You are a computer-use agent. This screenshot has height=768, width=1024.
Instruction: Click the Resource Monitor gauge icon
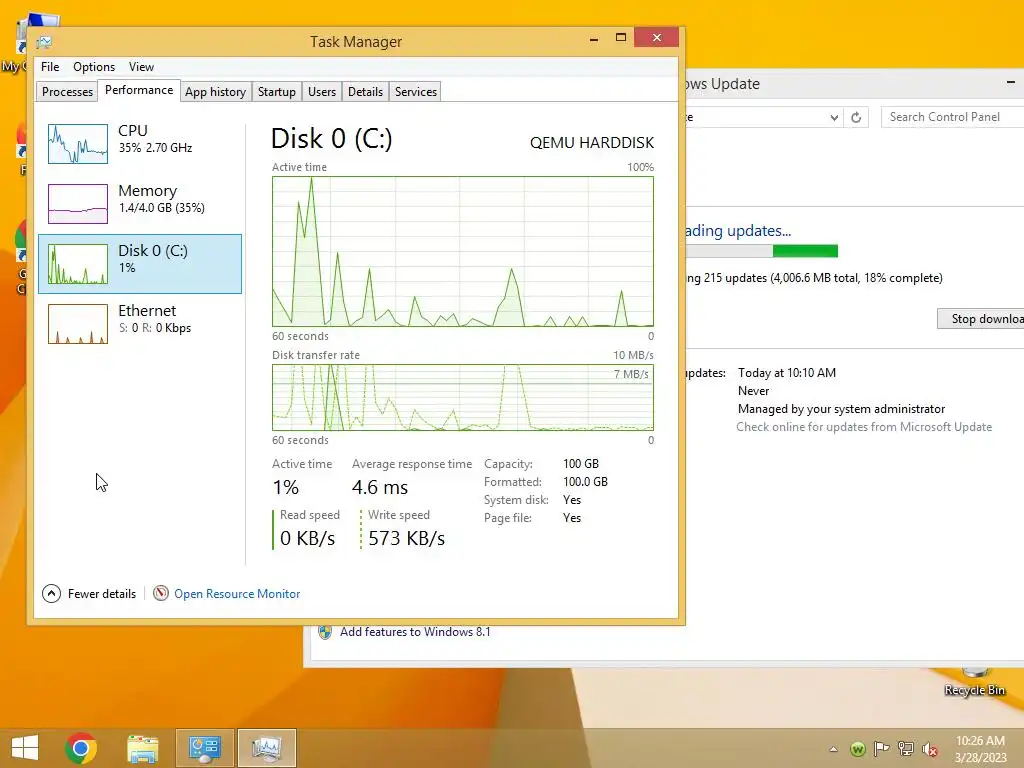(x=161, y=593)
